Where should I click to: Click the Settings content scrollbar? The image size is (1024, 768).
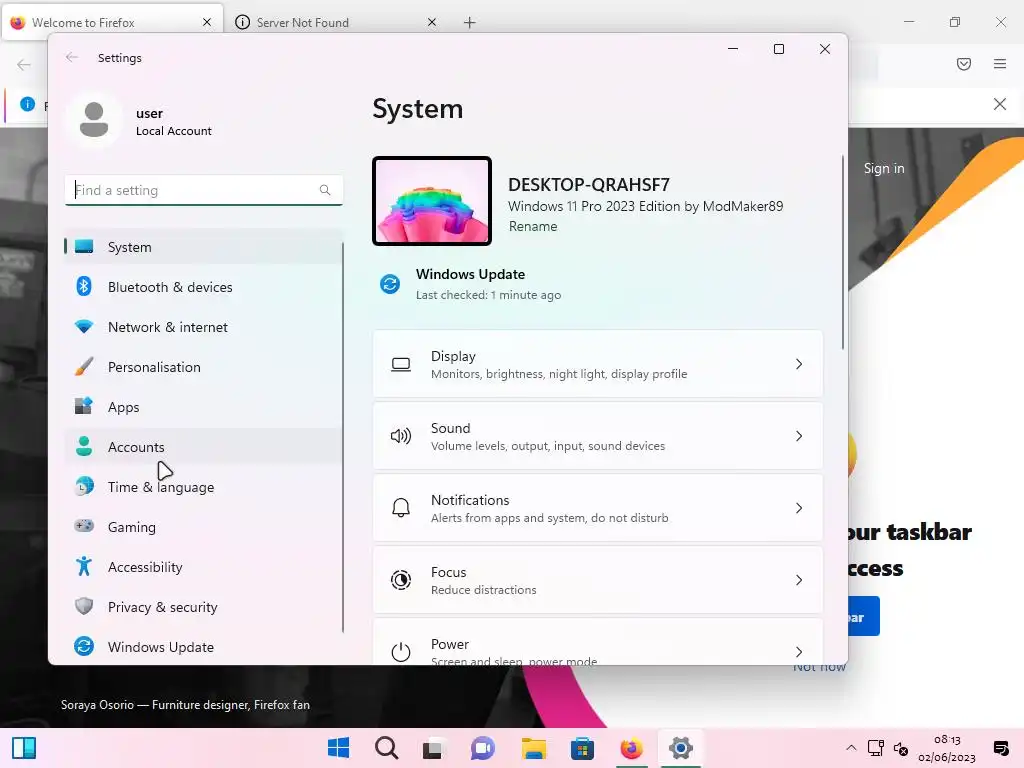(x=843, y=252)
